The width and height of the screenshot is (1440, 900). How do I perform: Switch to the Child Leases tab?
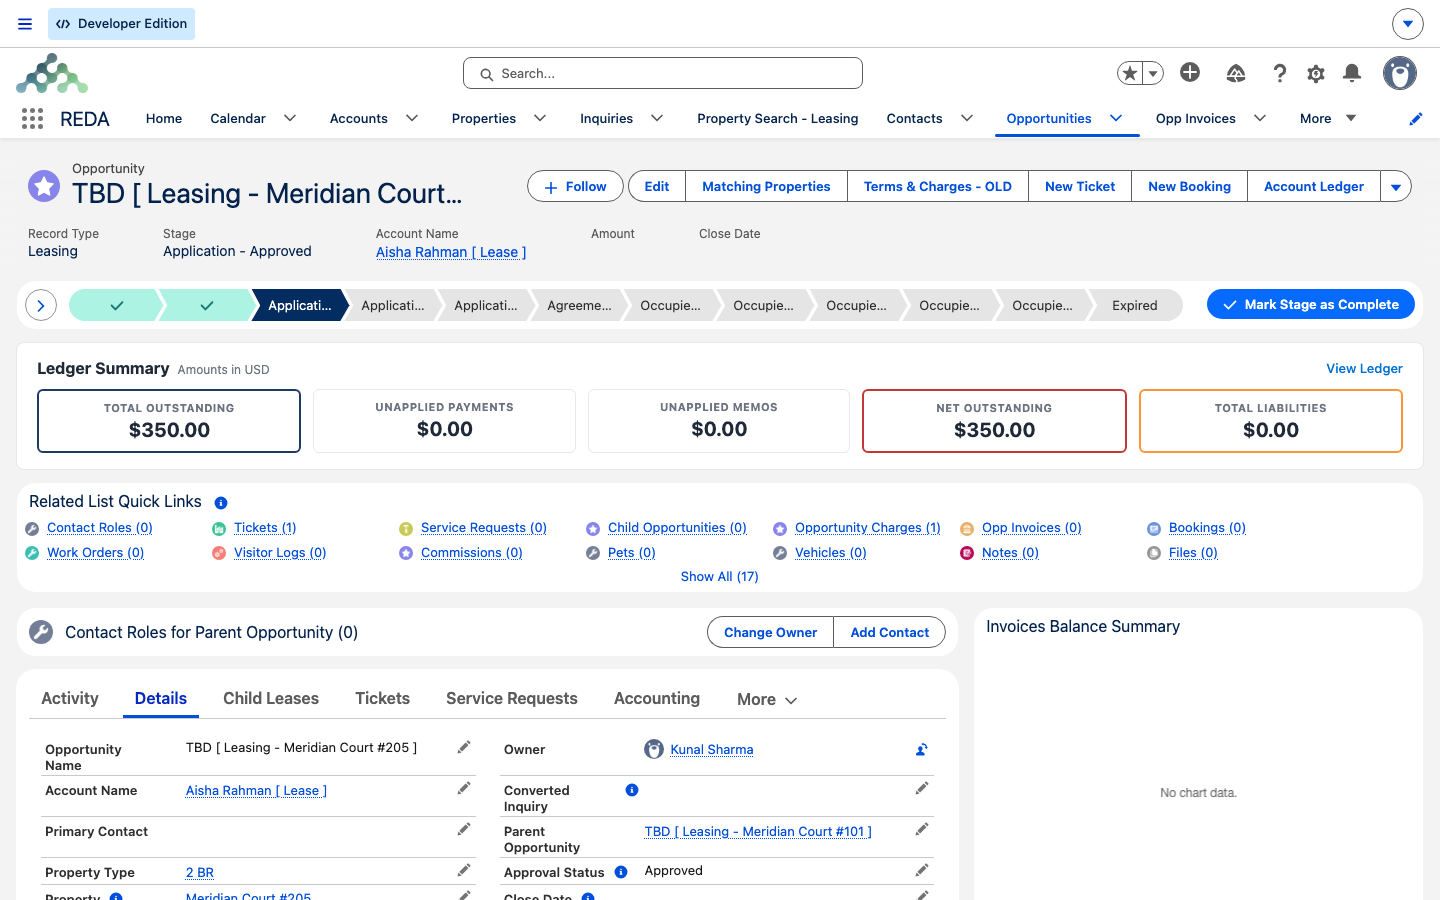click(271, 698)
